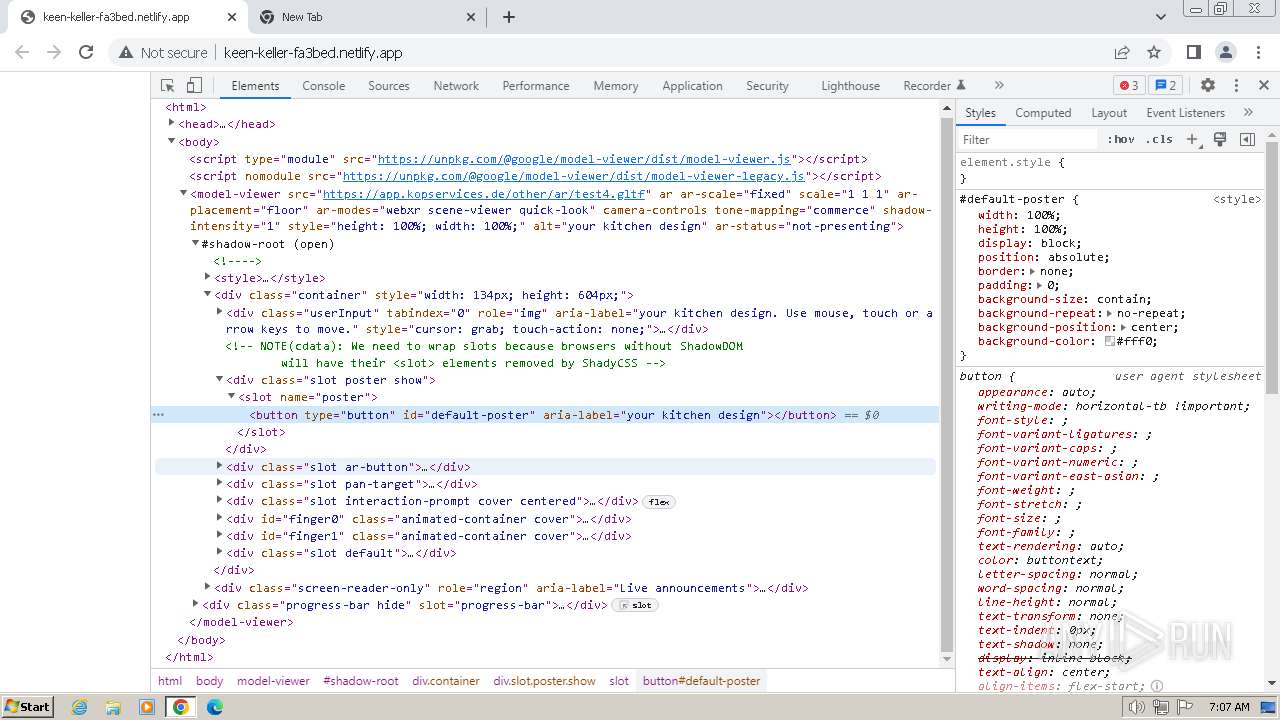
Task: Click the flex badge on interaction-prompt div
Action: pos(659,502)
